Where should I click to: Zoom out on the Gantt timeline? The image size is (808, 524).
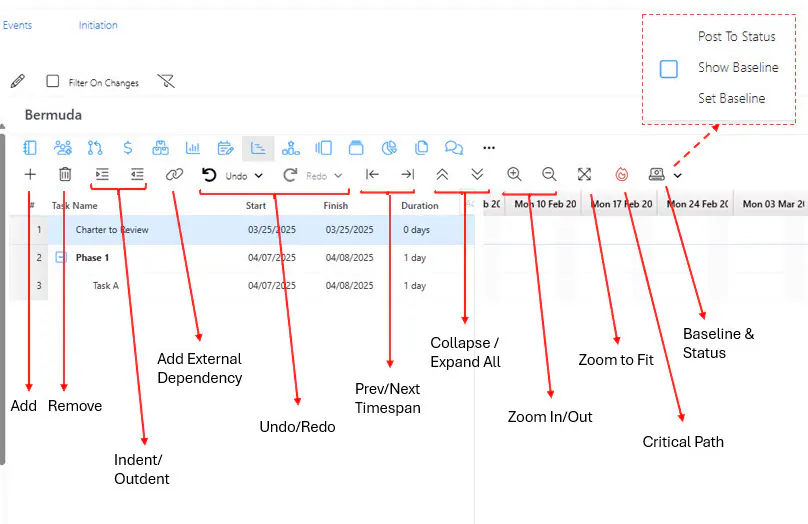549,174
